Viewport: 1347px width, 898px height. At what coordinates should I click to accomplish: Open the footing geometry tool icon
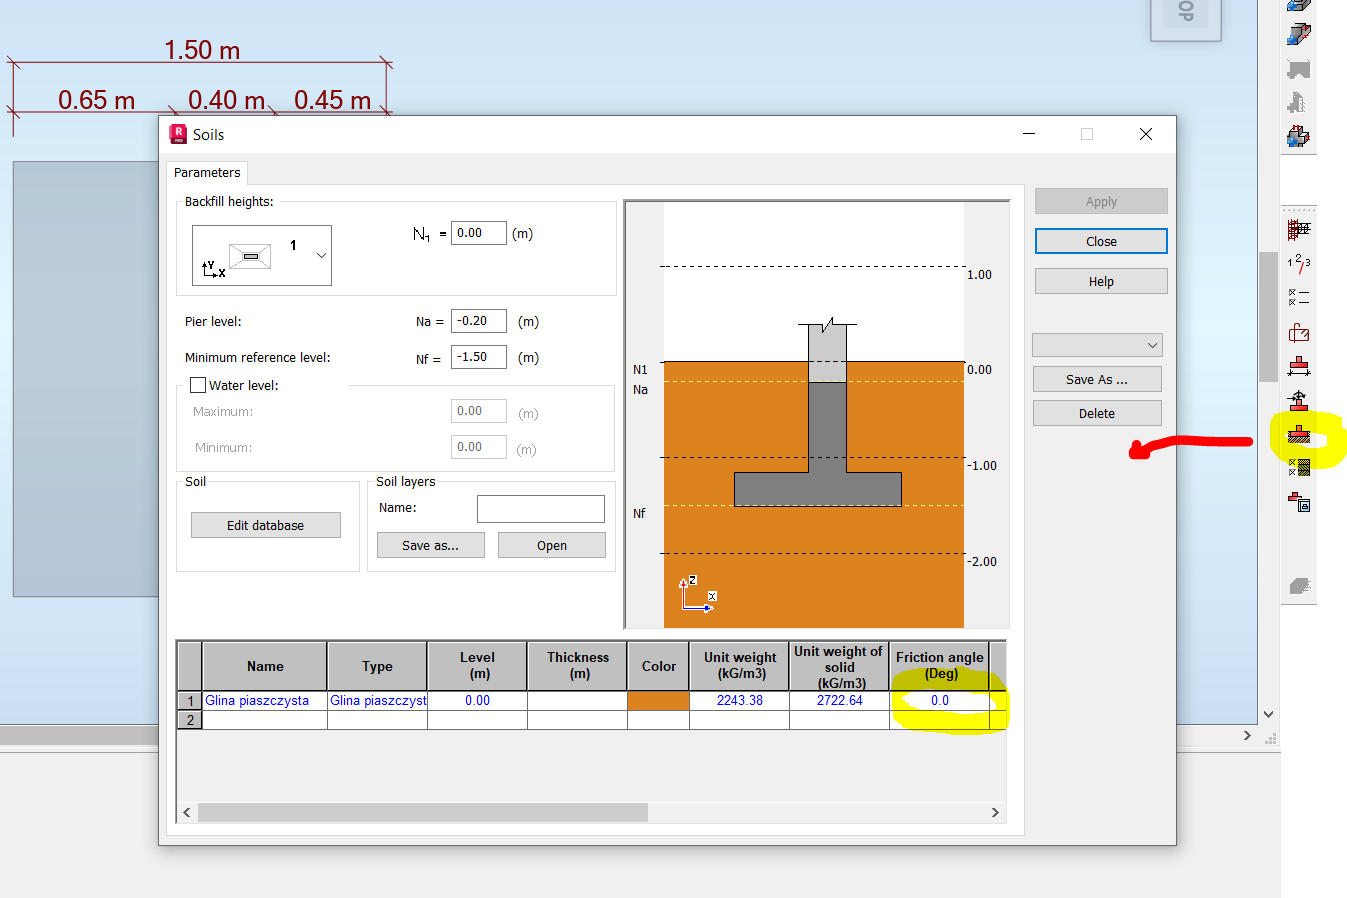click(x=1297, y=366)
